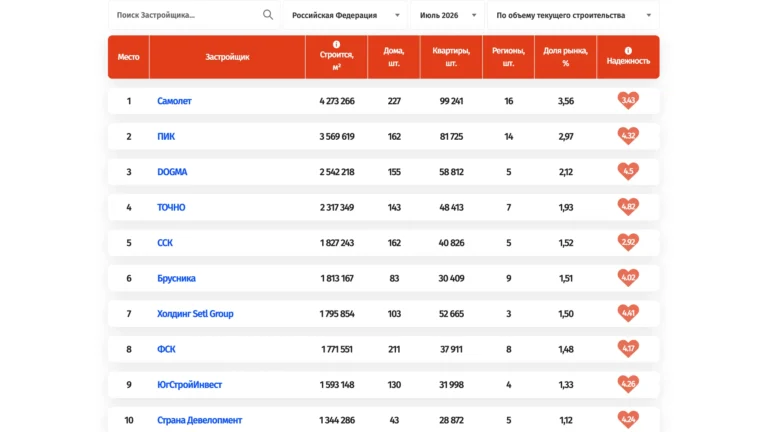The height and width of the screenshot is (432, 768).
Task: Focus the Поиск Застройщика search field
Action: tap(194, 15)
